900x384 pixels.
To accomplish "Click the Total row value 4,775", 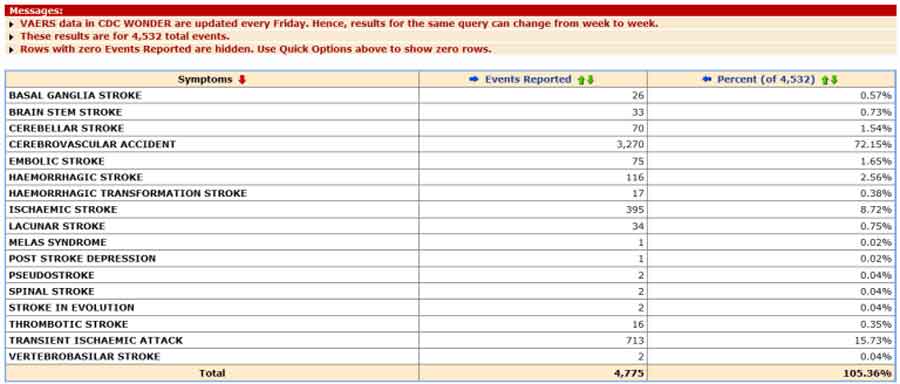I will click(x=631, y=373).
